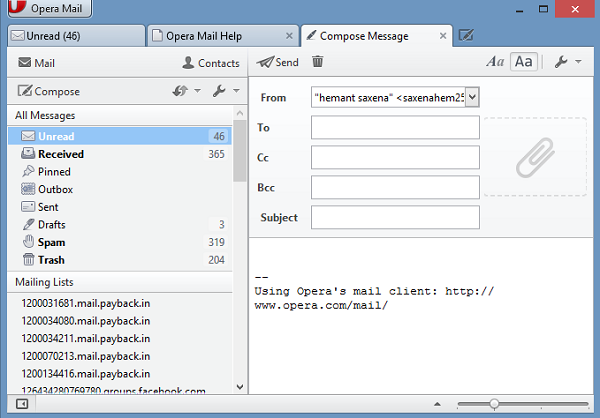Expand the check/send mail dropdown arrow

point(197,91)
